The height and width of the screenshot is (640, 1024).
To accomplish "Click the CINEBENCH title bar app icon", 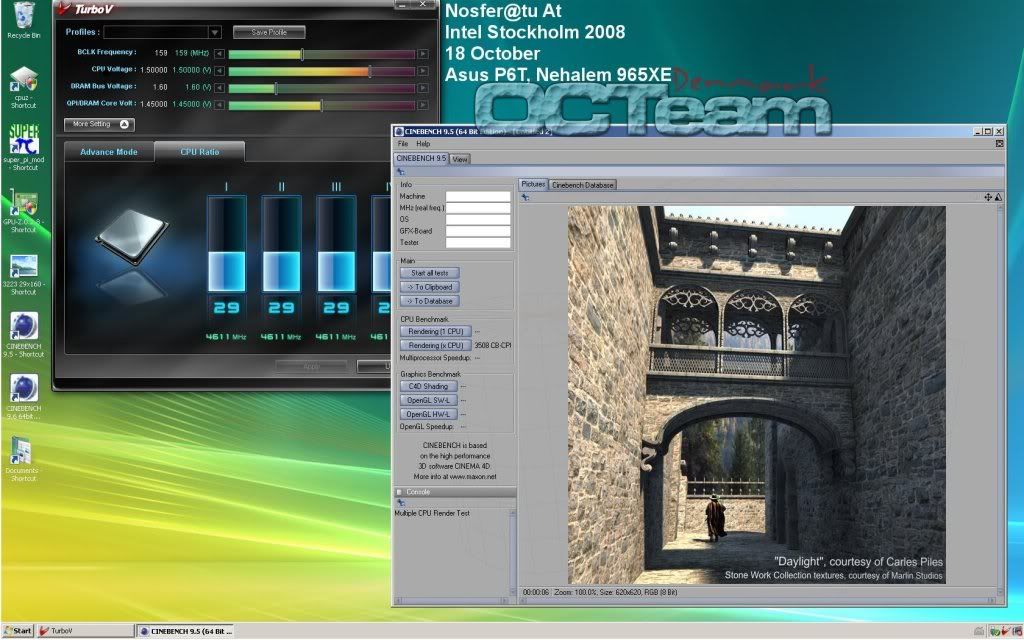I will point(398,131).
